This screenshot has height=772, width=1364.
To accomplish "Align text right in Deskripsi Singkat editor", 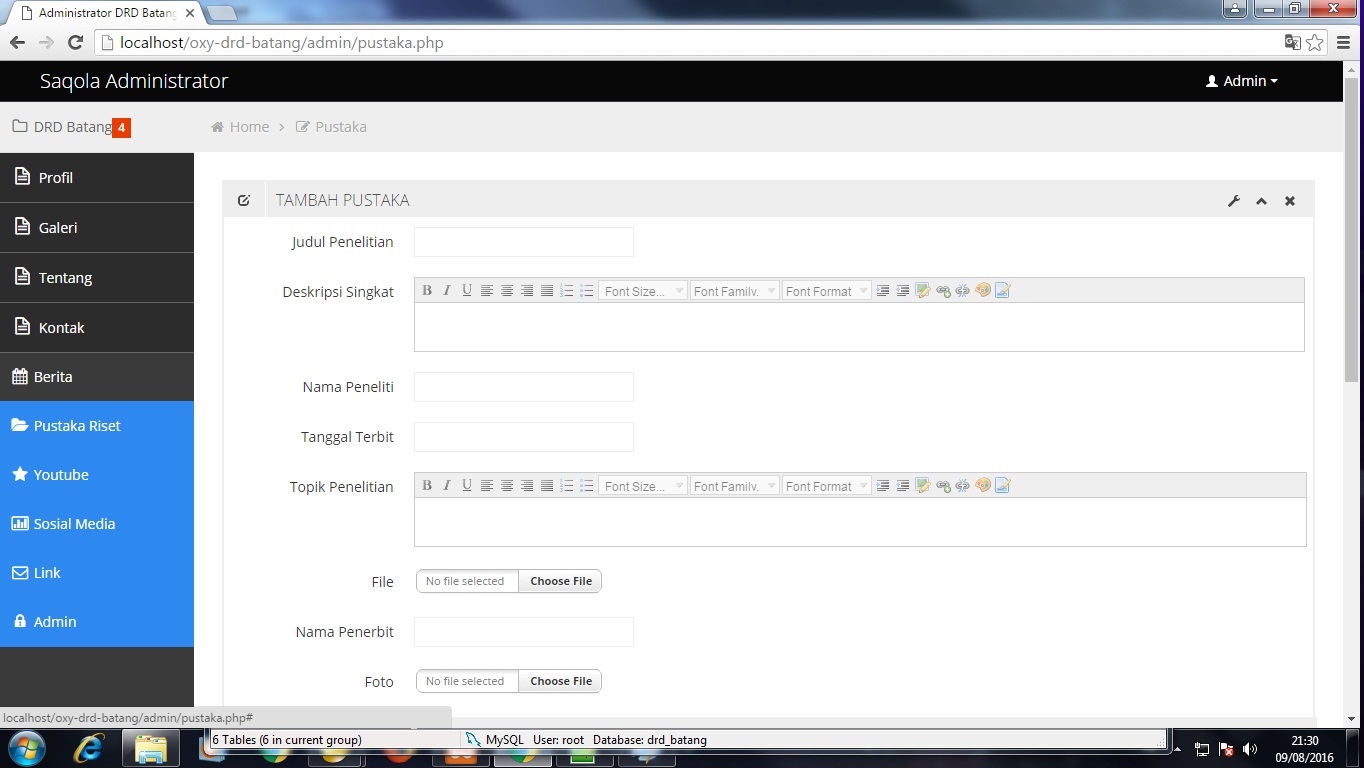I will pyautogui.click(x=527, y=291).
